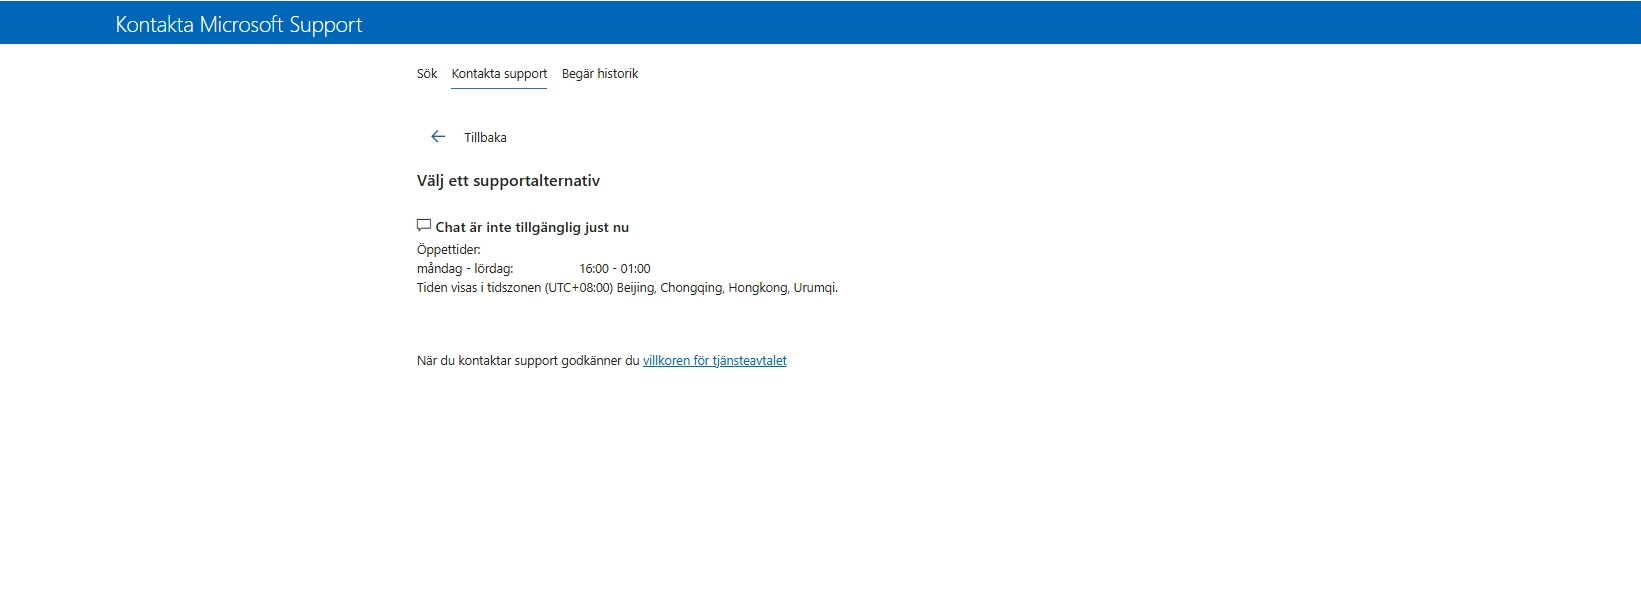Click the Kontakta Microsoft Support header title
This screenshot has width=1641, height=611.
click(x=239, y=24)
